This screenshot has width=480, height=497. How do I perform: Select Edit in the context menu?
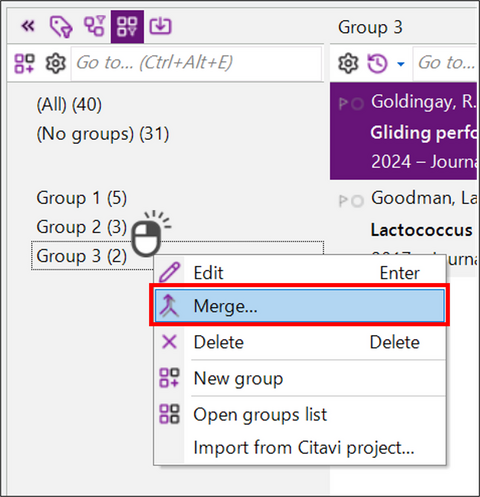coord(299,272)
